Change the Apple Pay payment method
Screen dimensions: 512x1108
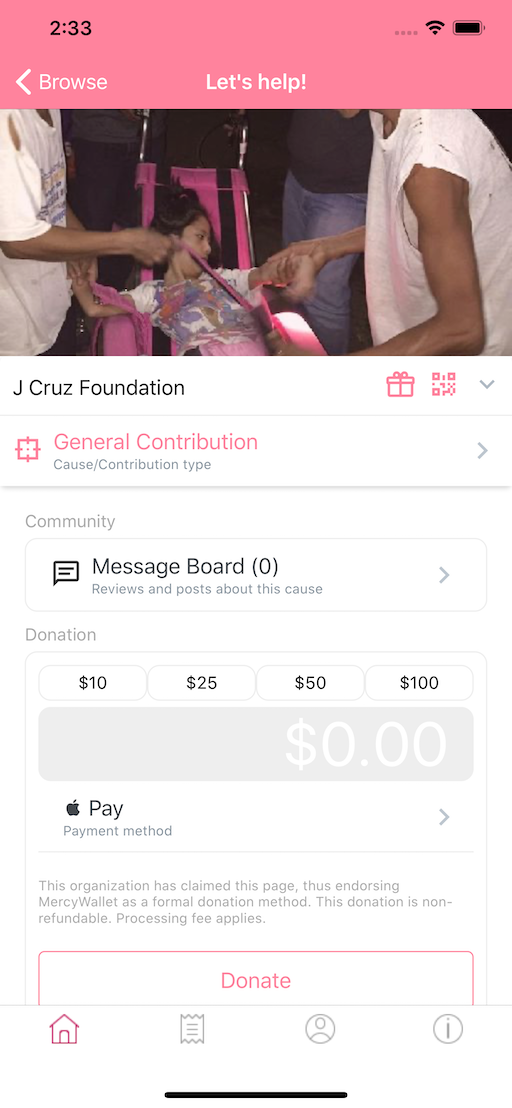[x=256, y=818]
